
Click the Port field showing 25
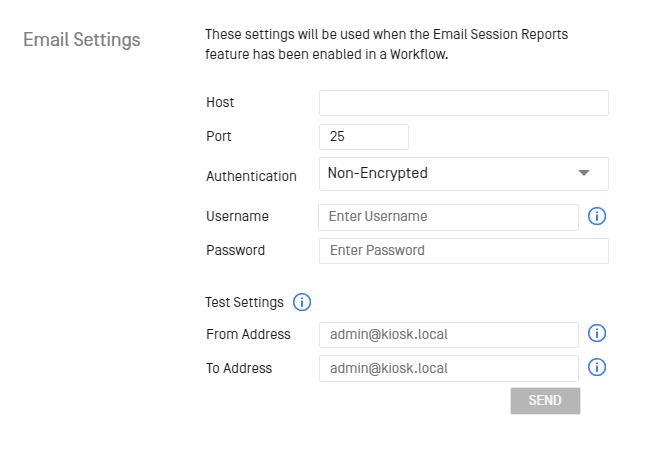(364, 137)
